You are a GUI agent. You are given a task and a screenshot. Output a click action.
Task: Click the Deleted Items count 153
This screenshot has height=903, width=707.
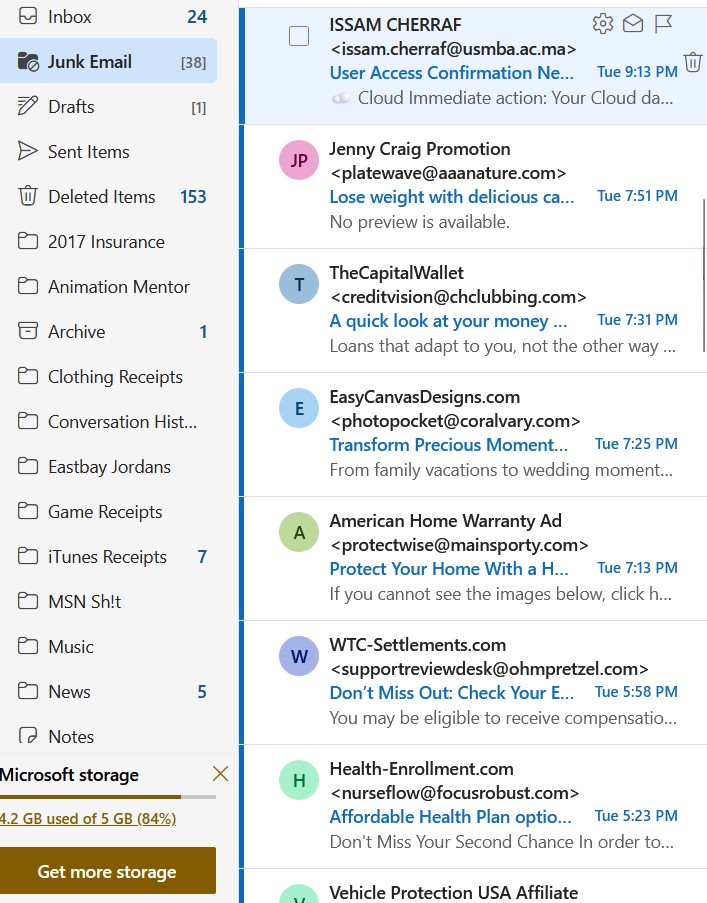pos(193,196)
